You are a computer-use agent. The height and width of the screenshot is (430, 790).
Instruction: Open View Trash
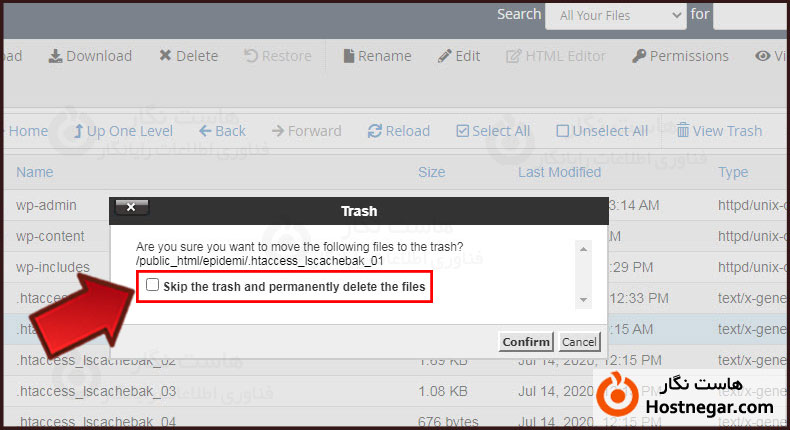pyautogui.click(x=718, y=131)
